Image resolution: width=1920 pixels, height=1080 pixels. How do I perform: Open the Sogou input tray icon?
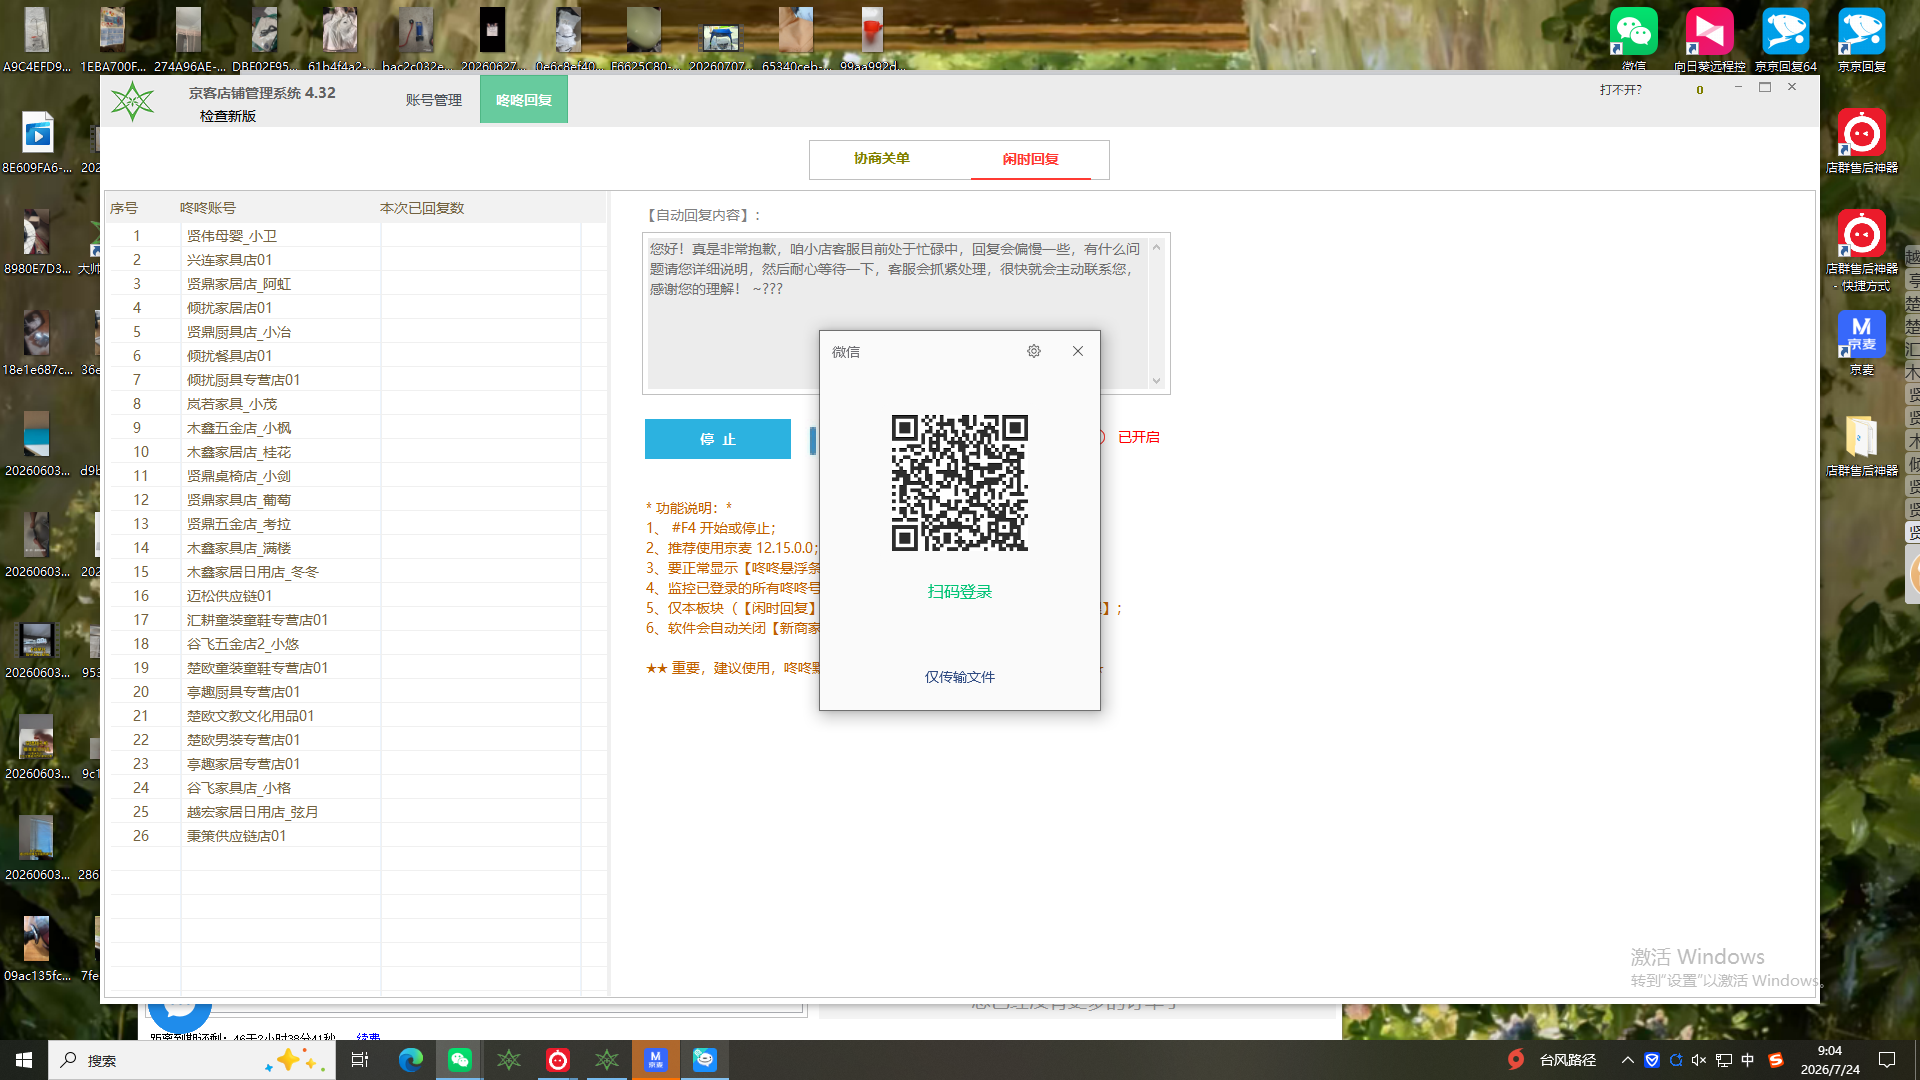(1776, 1060)
